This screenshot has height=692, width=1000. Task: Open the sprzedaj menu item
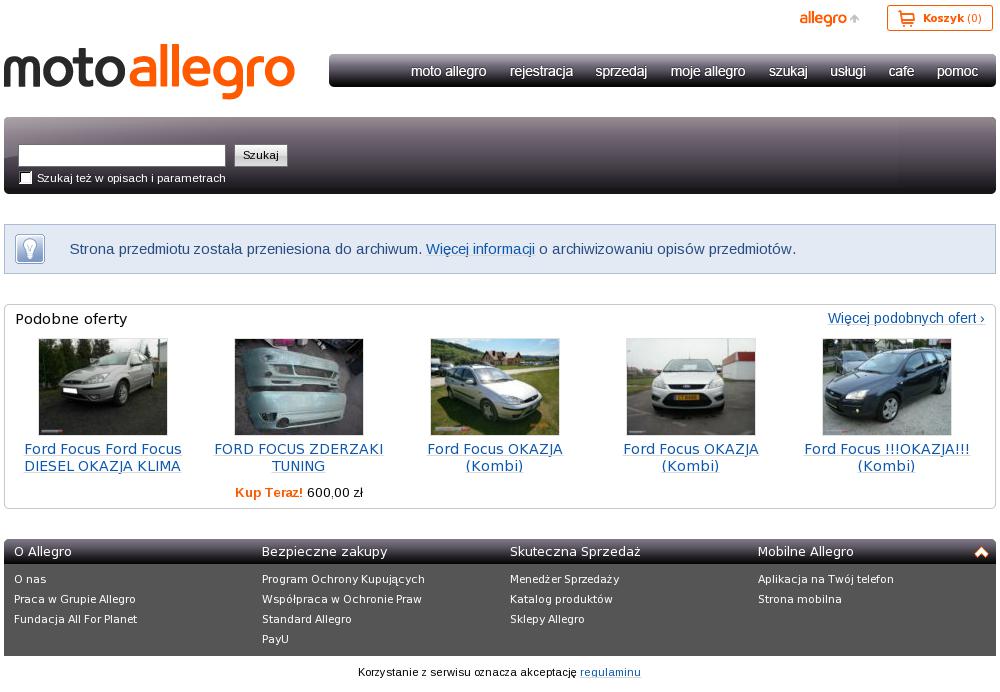(x=621, y=71)
